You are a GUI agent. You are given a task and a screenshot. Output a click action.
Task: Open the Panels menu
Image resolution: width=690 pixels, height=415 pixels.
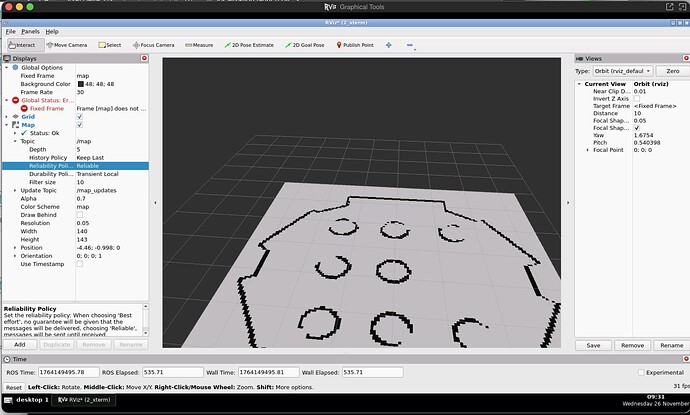(30, 31)
